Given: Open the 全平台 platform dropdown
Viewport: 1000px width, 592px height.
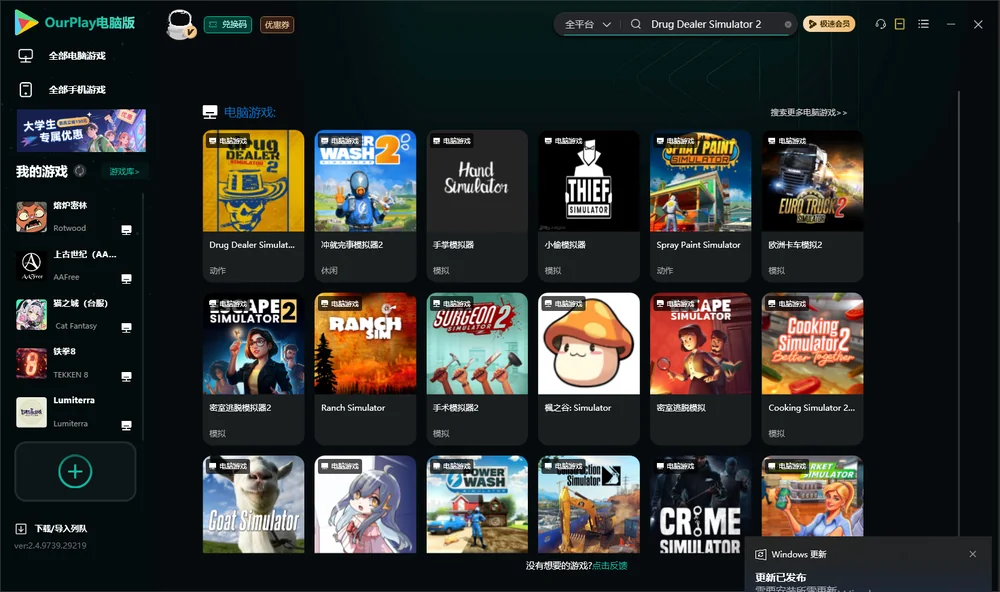Looking at the screenshot, I should pyautogui.click(x=587, y=24).
